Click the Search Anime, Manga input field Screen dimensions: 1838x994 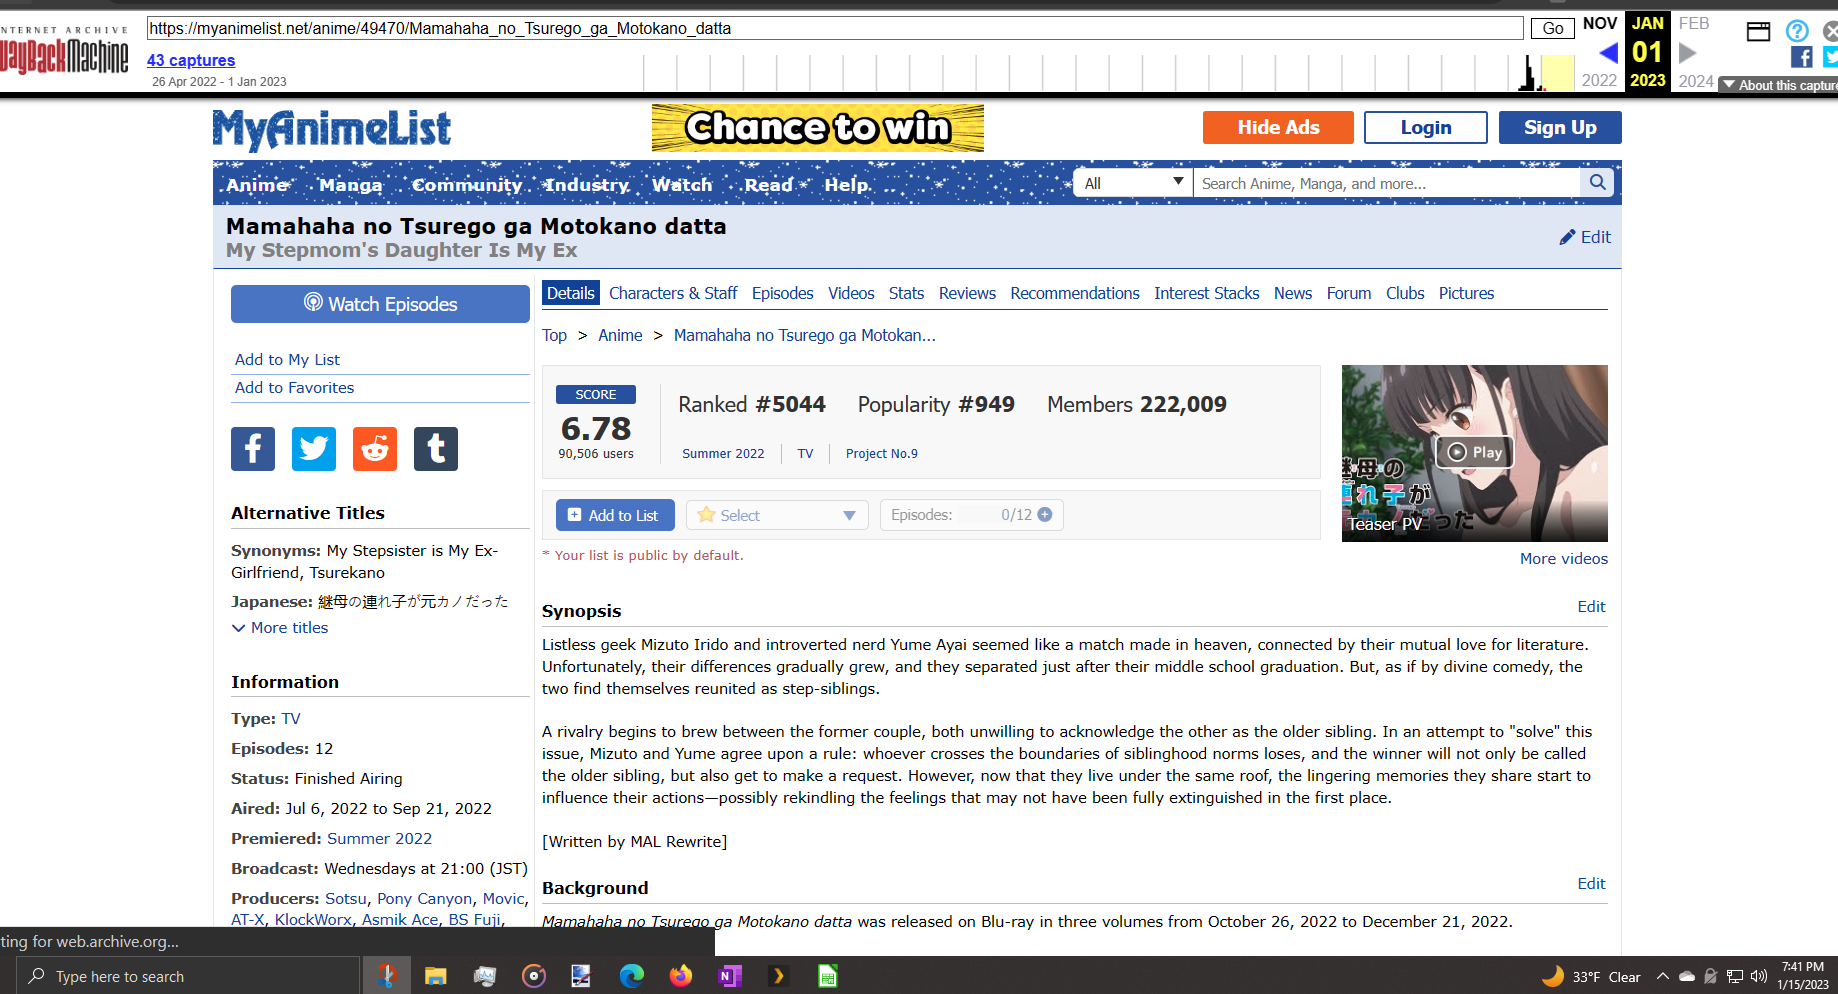point(1385,183)
